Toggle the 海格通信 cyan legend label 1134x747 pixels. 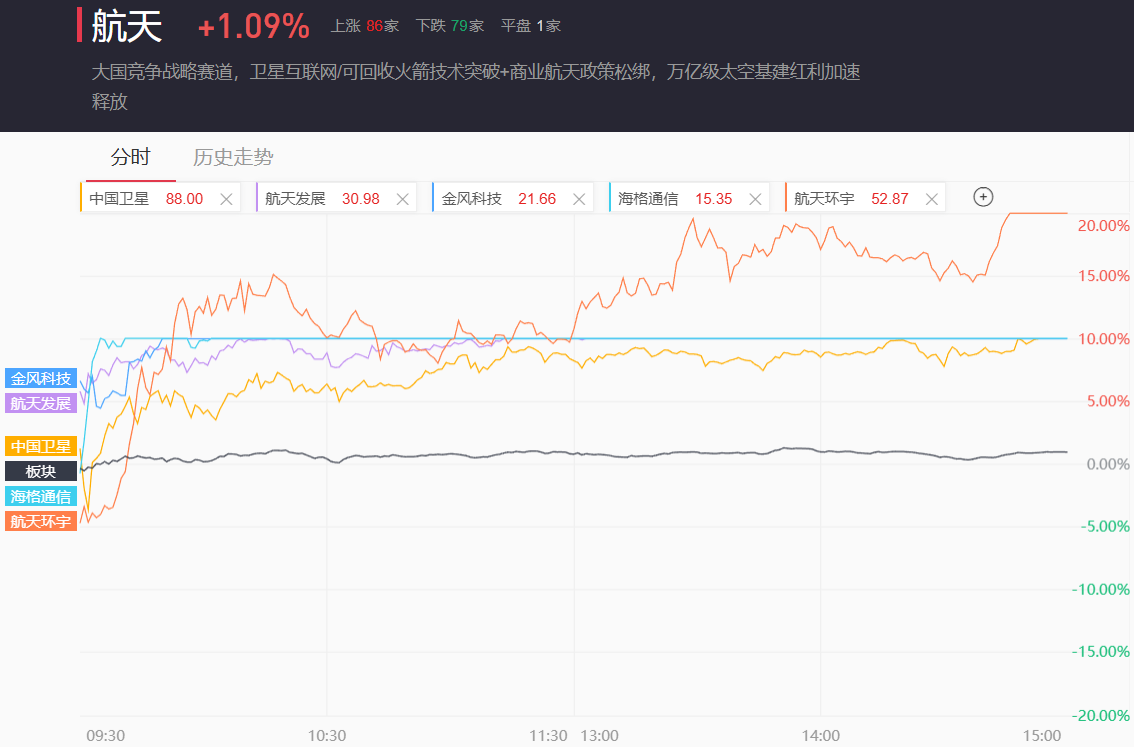[x=41, y=496]
